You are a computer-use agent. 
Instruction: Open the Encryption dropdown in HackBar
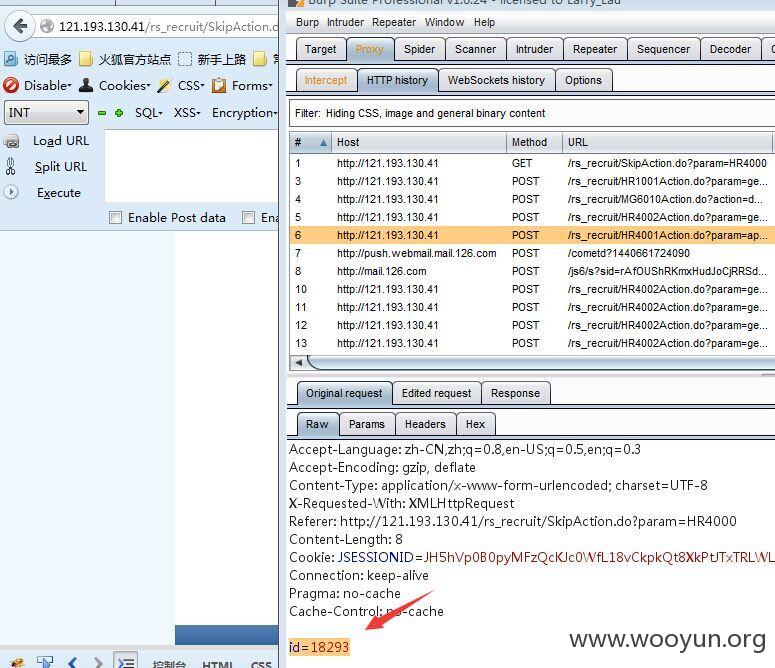click(244, 113)
